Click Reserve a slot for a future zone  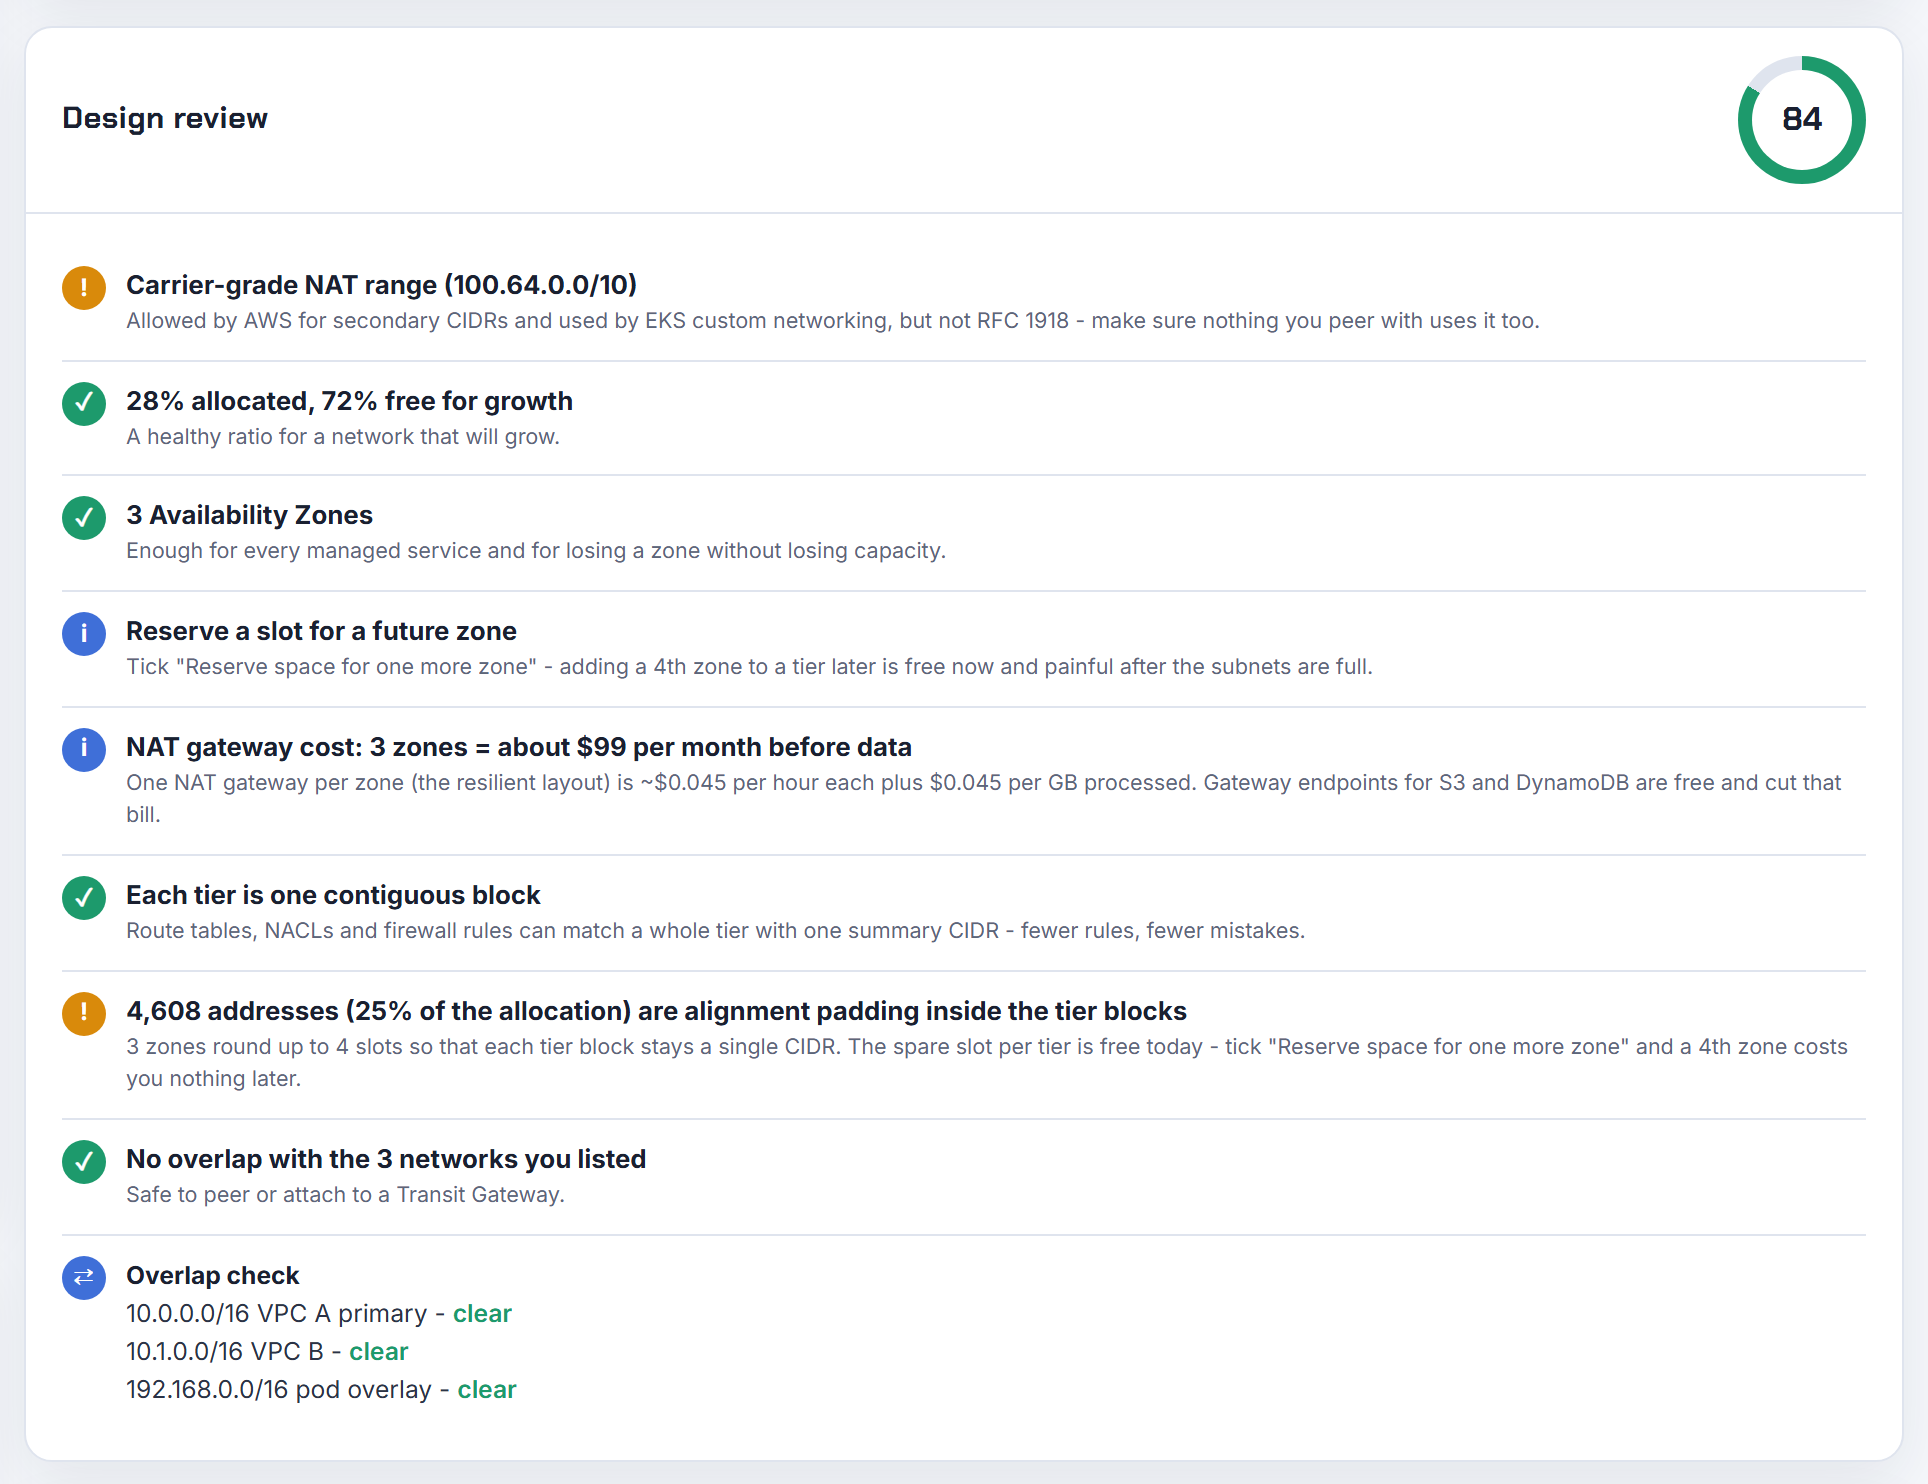click(321, 631)
